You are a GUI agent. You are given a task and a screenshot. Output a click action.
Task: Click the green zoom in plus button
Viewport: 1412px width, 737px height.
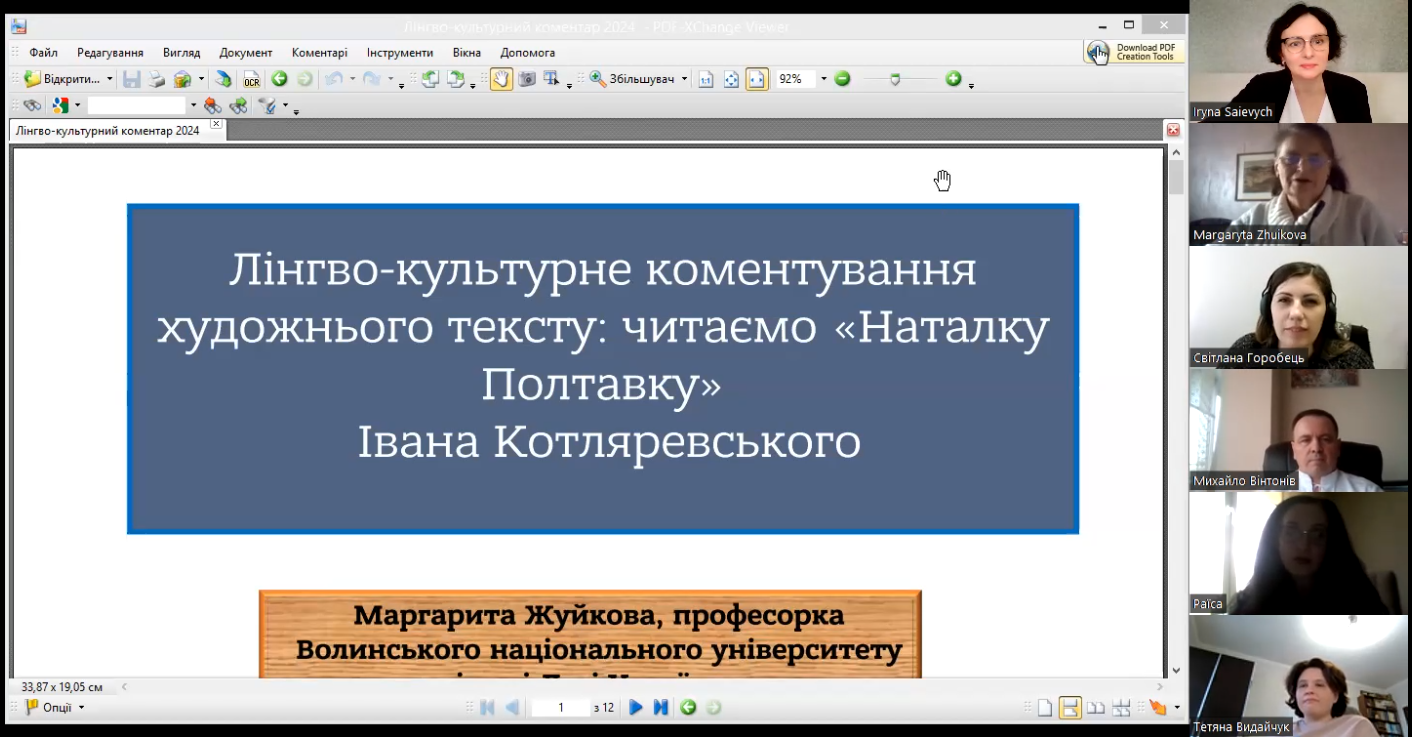coord(953,79)
